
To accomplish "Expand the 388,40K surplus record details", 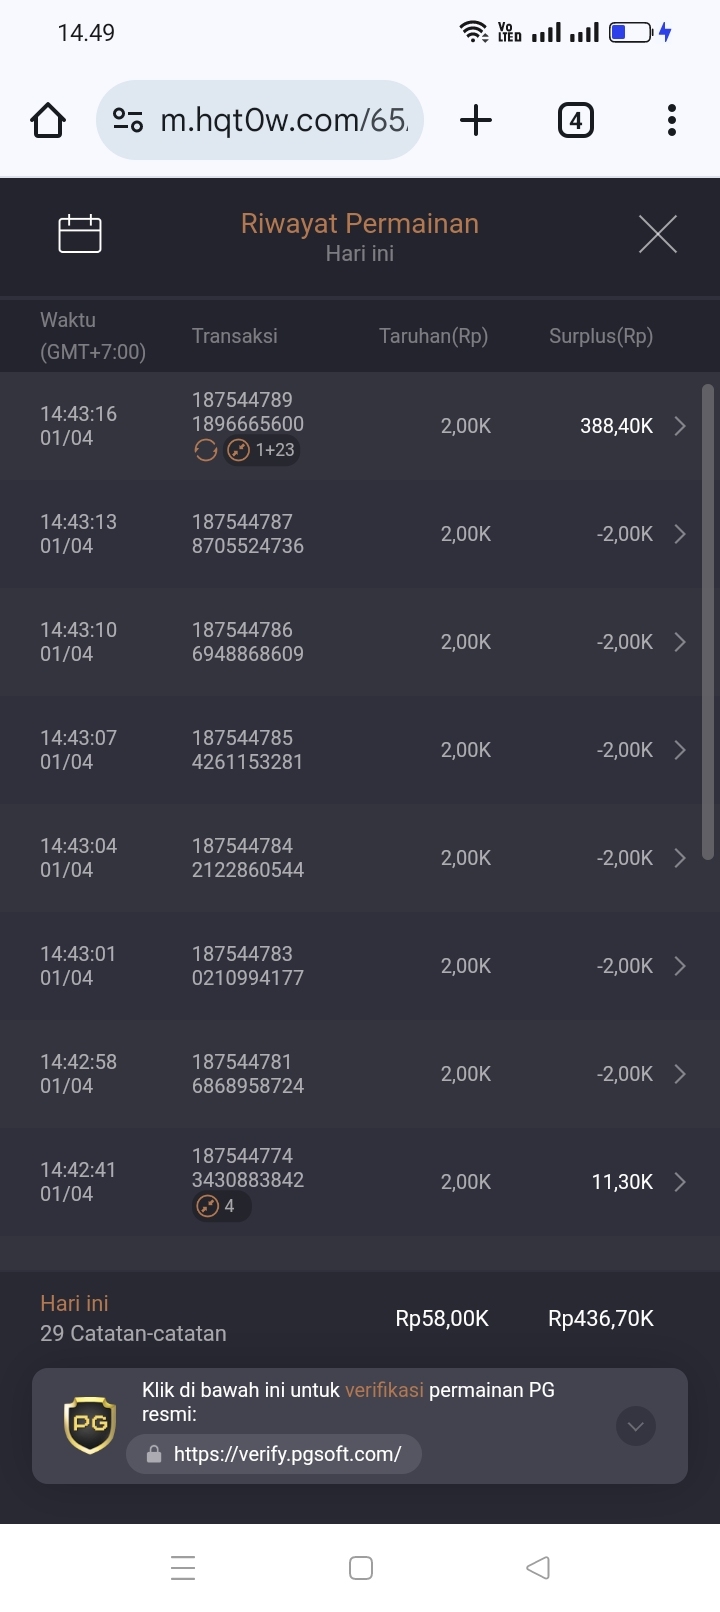I will tap(680, 426).
